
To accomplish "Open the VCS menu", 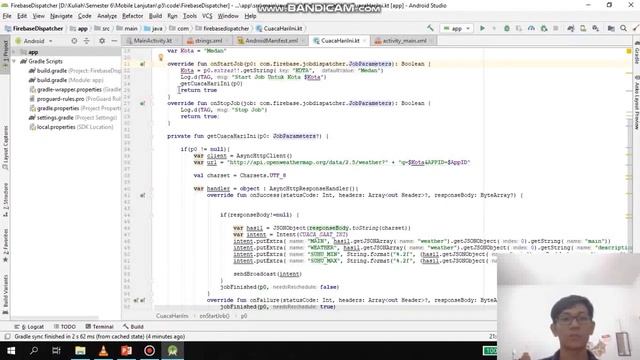I will click(207, 16).
